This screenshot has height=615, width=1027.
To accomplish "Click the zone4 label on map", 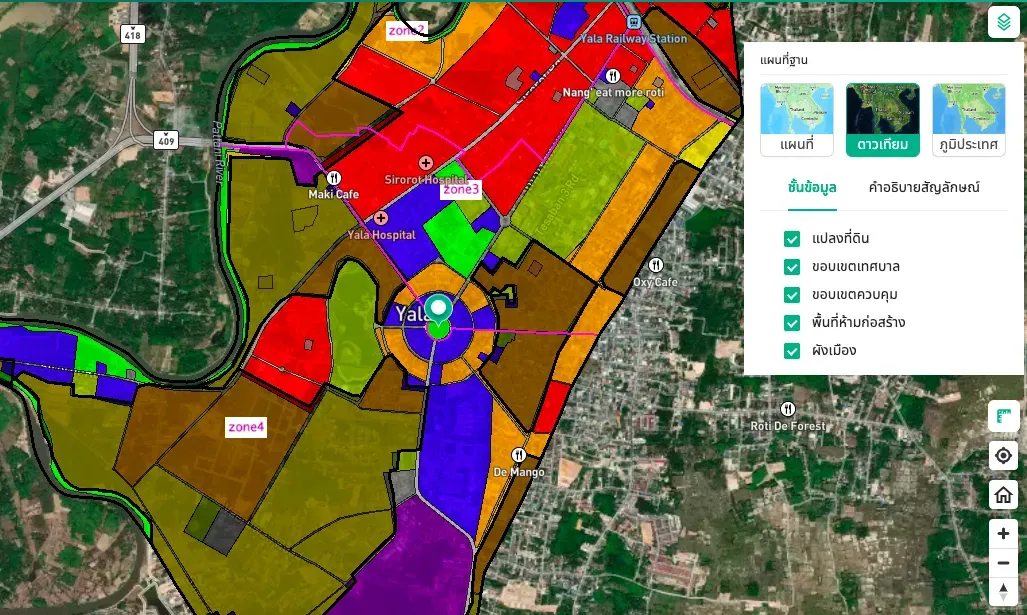I will 246,427.
